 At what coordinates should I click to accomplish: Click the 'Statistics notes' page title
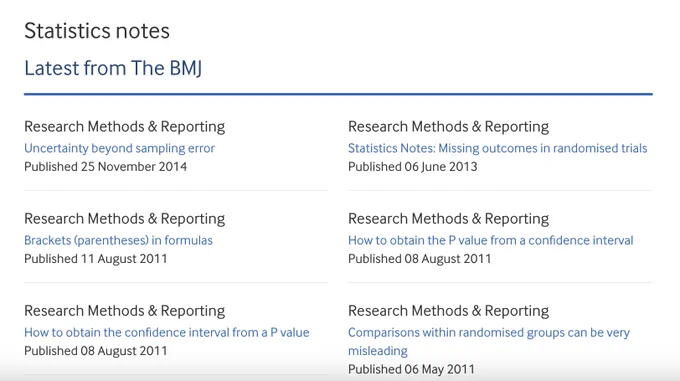click(97, 31)
